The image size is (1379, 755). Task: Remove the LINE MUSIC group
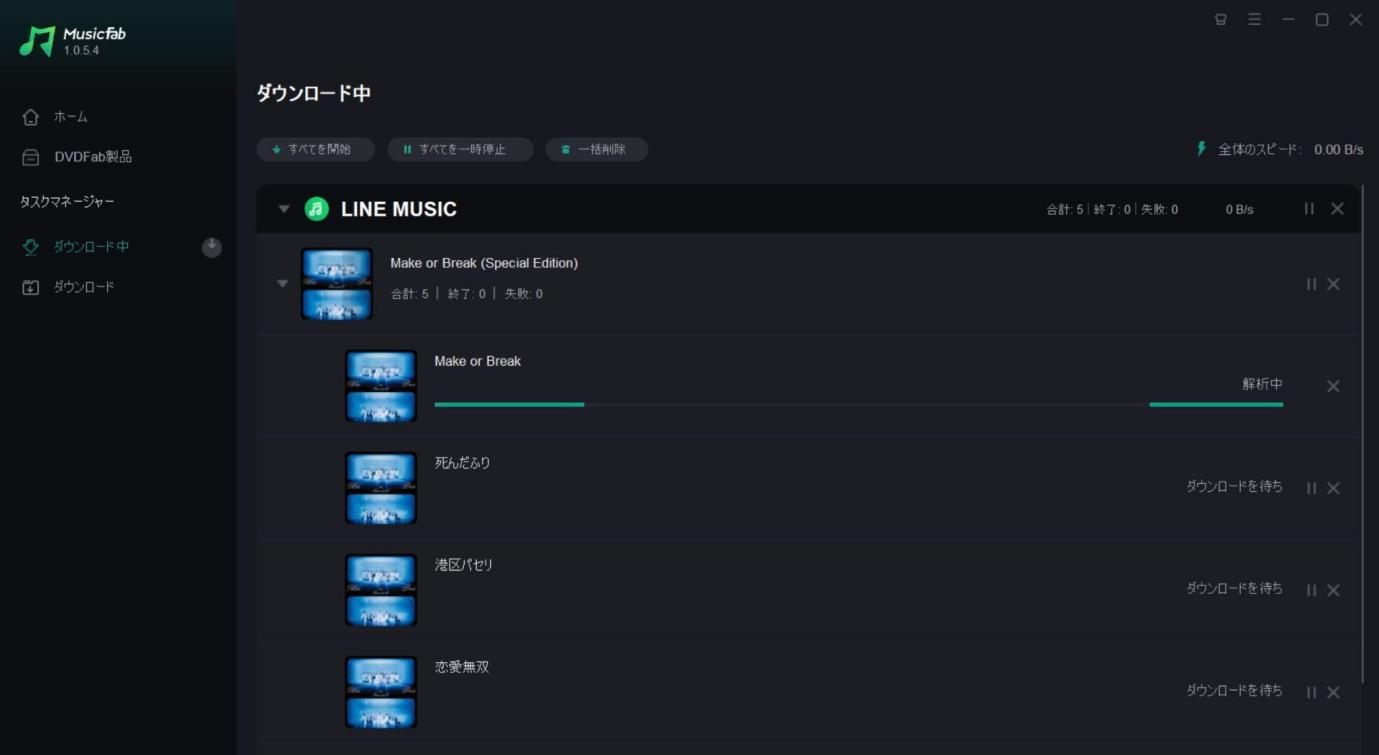(1337, 209)
